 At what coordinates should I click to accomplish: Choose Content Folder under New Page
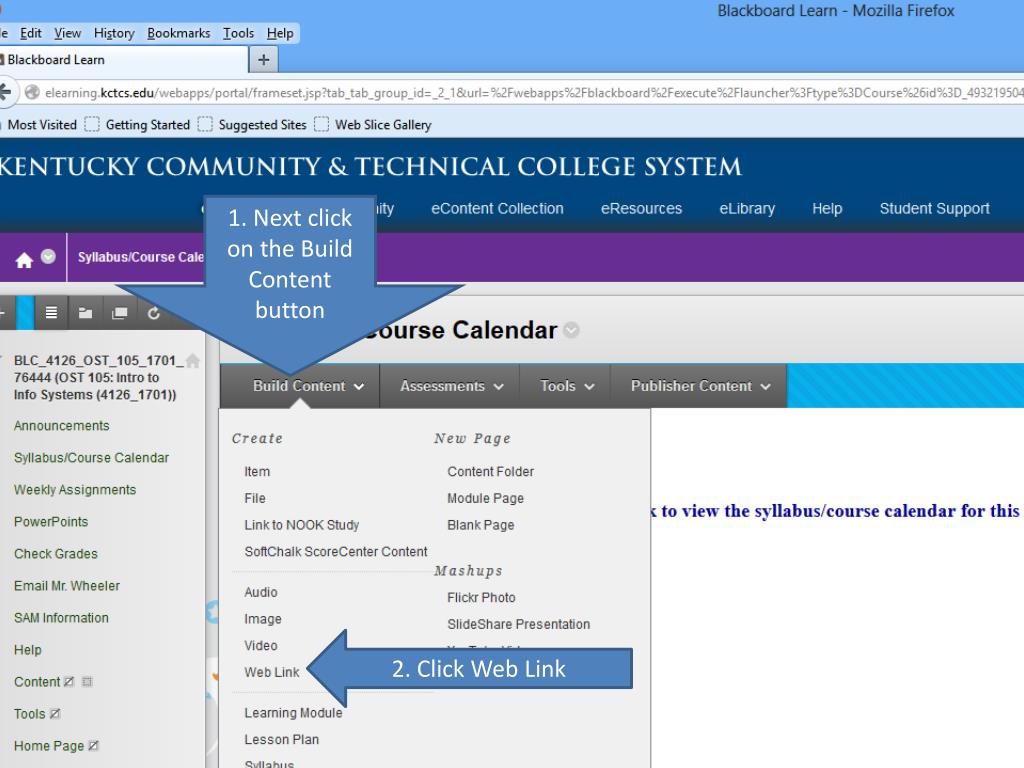[x=490, y=472]
